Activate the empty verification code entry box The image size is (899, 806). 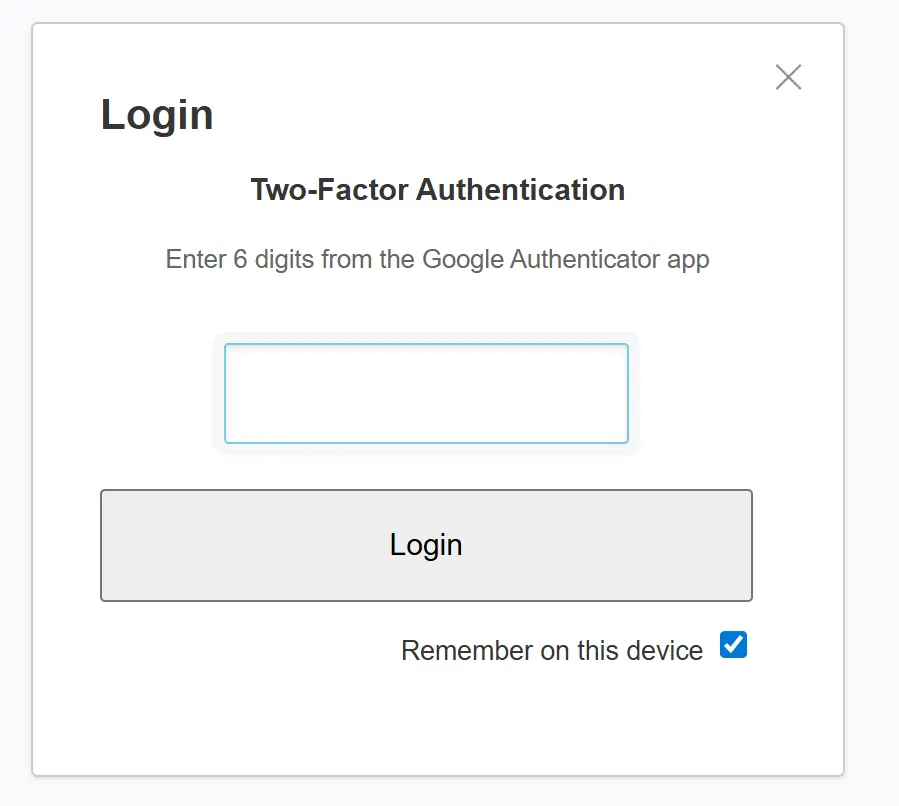[x=426, y=393]
